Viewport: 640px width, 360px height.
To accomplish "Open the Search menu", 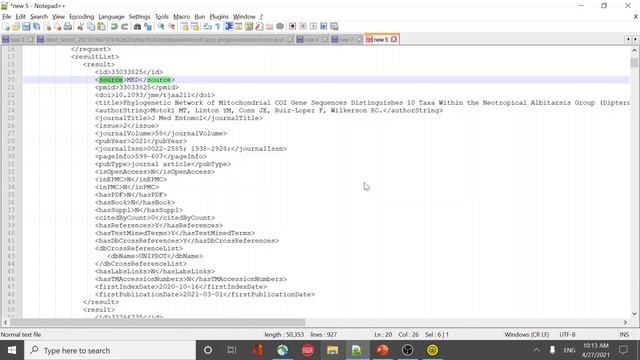I will 39,17.
